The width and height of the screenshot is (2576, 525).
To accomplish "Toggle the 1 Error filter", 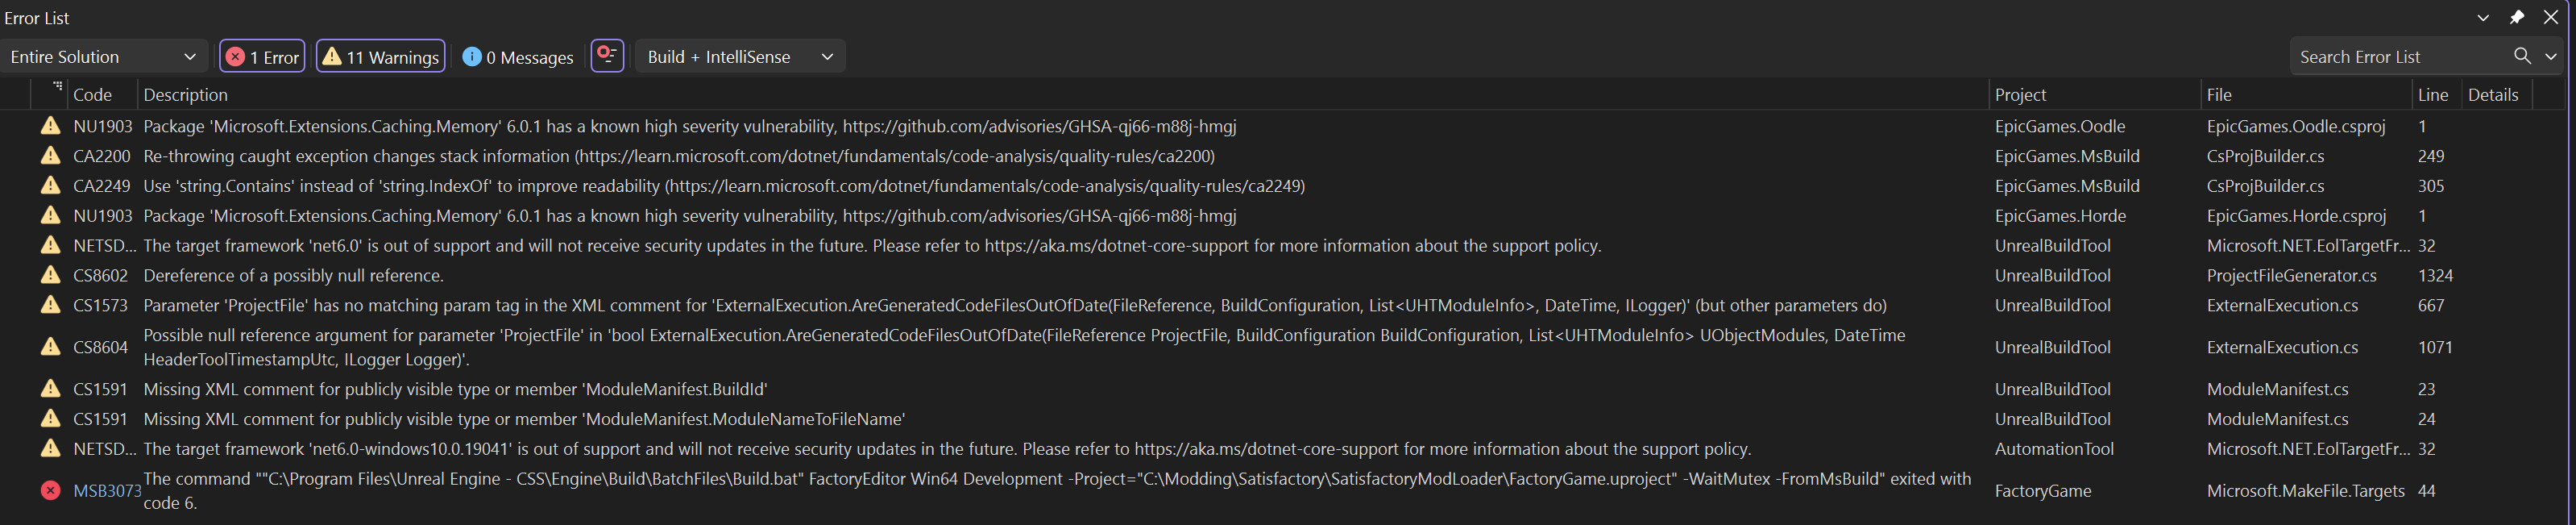I will (262, 57).
